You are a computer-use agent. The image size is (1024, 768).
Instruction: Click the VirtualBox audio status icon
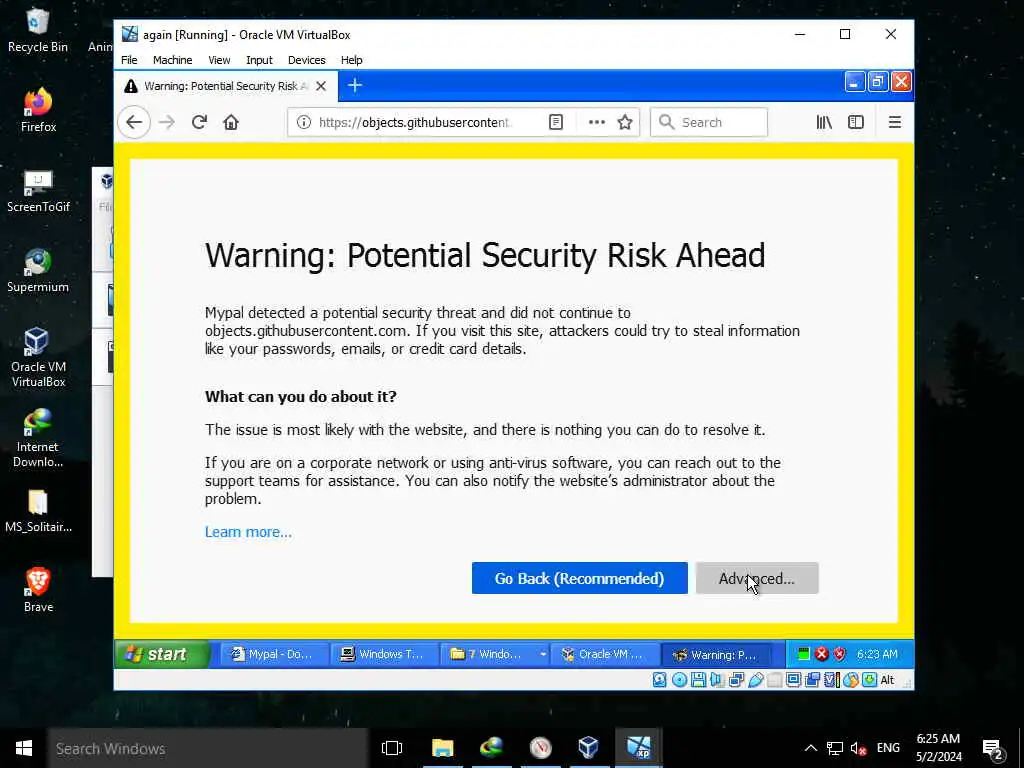coord(717,680)
